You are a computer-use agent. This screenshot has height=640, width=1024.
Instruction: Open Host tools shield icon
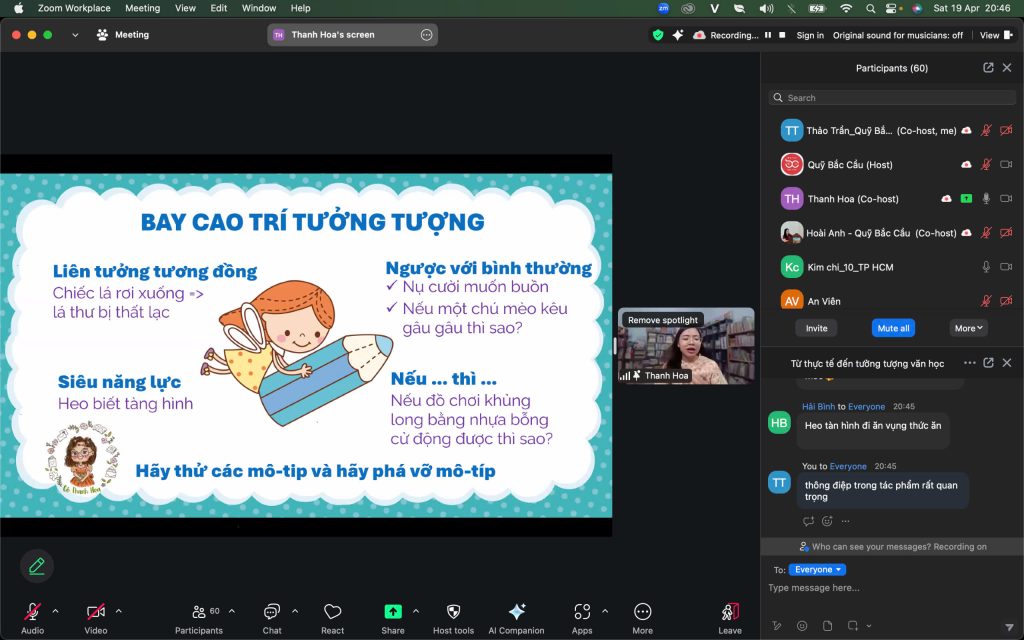click(x=453, y=612)
